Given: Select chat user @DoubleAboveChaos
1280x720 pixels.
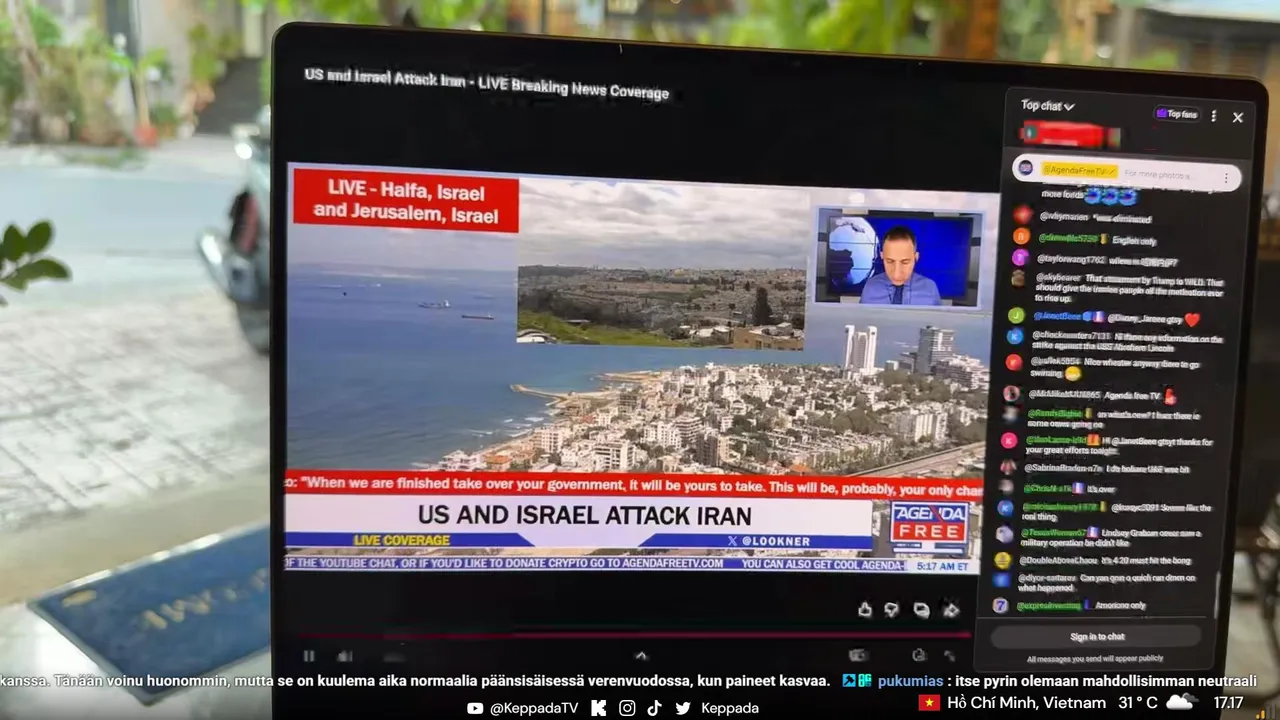Looking at the screenshot, I should [1058, 560].
